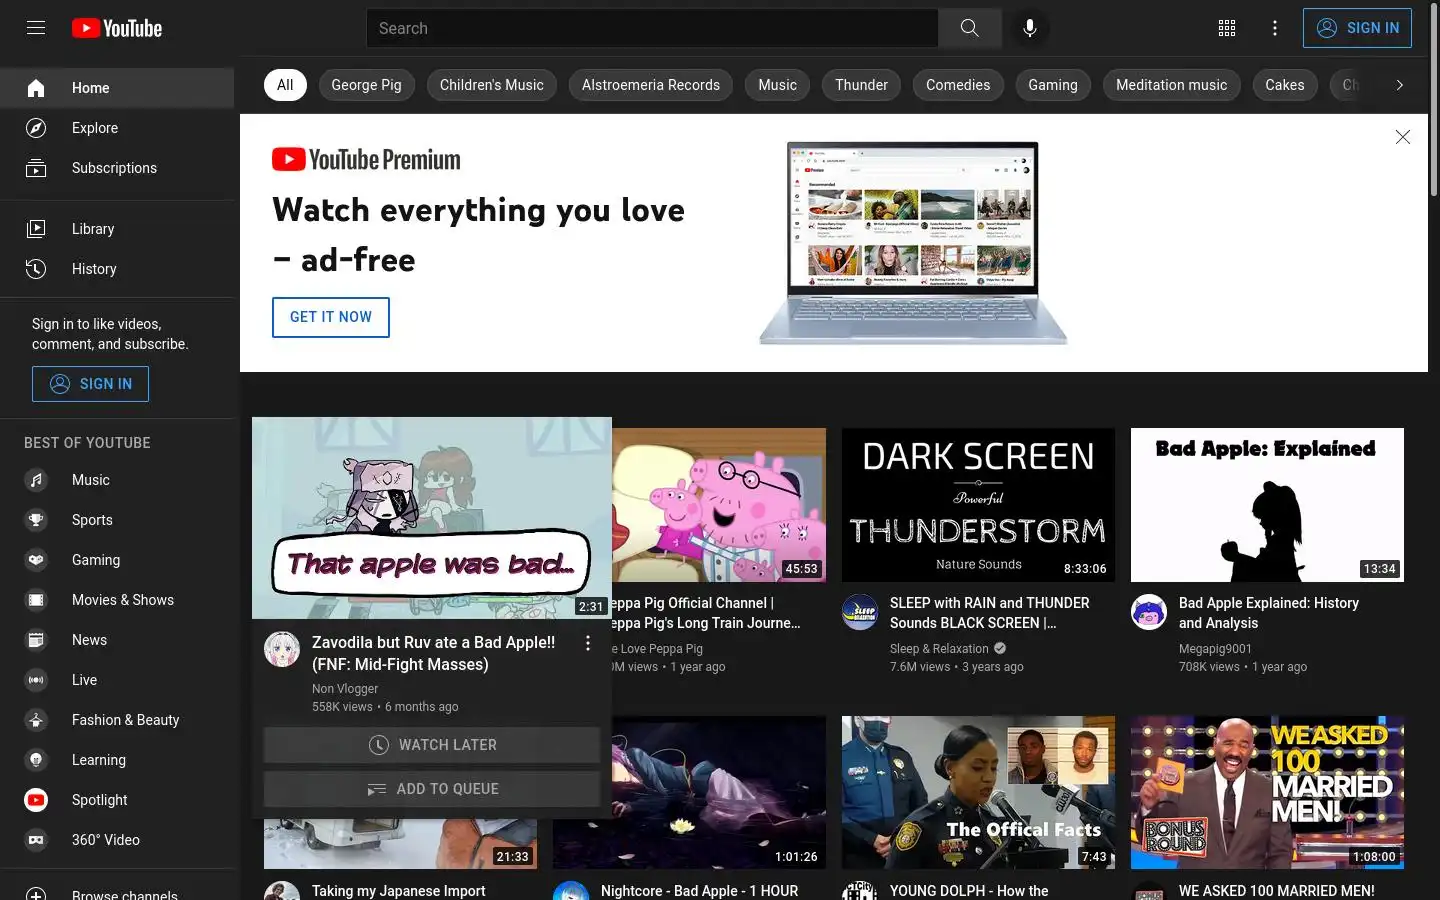Image resolution: width=1440 pixels, height=900 pixels.
Task: Open Bad Apple Explained: History title
Action: [x=1269, y=613]
